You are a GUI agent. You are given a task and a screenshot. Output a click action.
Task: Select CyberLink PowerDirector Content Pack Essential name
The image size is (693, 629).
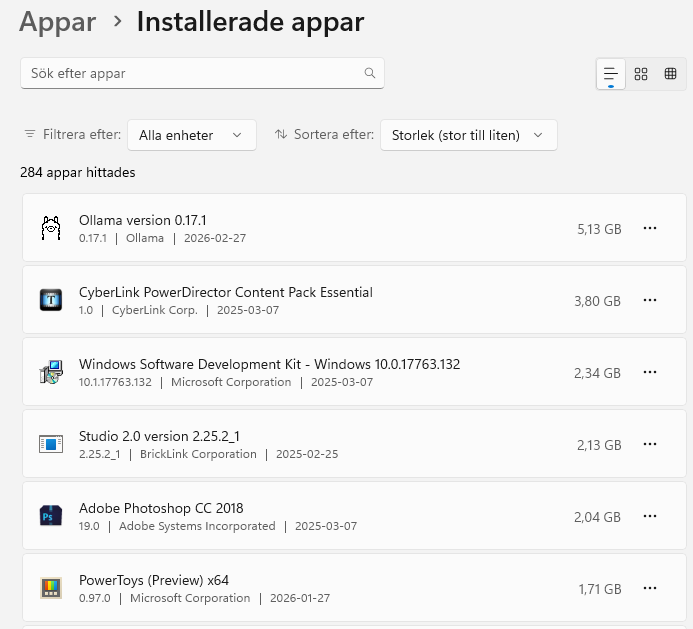tap(226, 292)
